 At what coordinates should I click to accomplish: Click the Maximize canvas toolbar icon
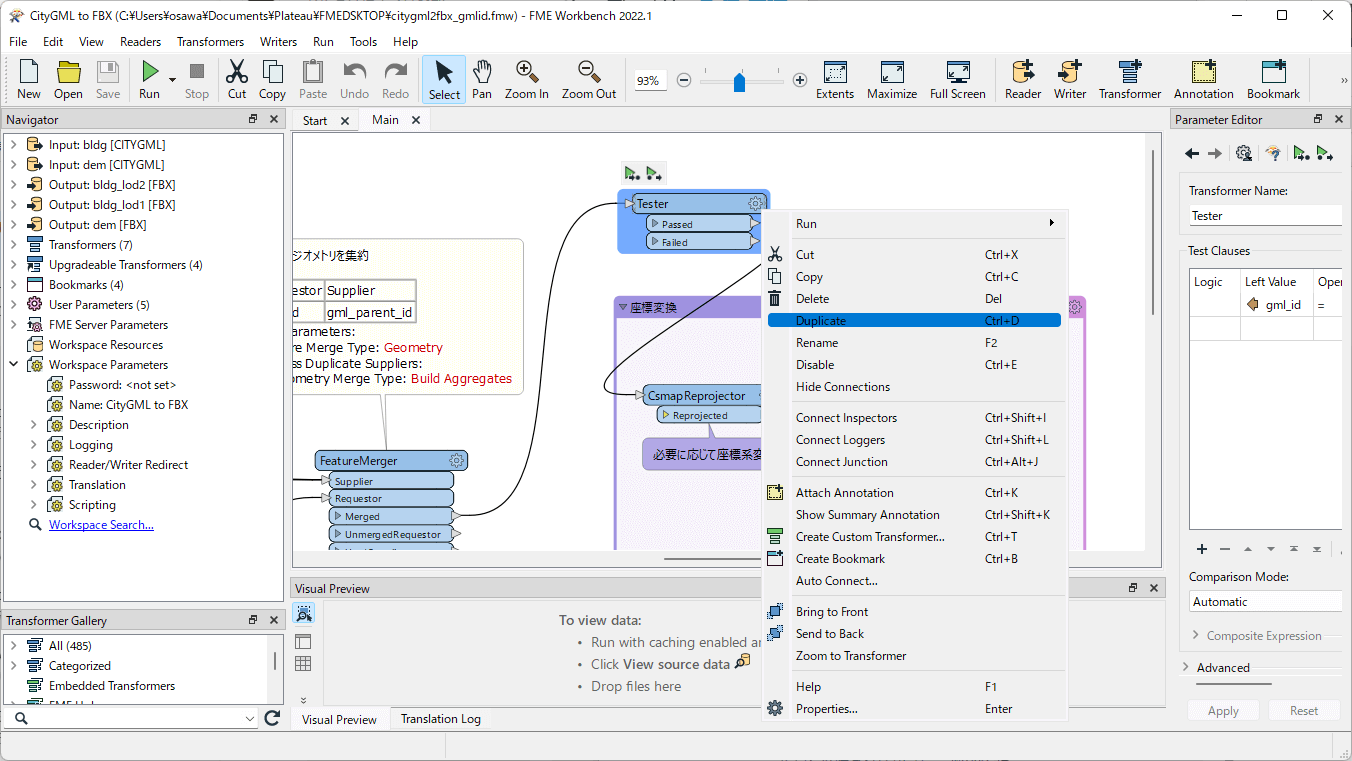tap(892, 72)
